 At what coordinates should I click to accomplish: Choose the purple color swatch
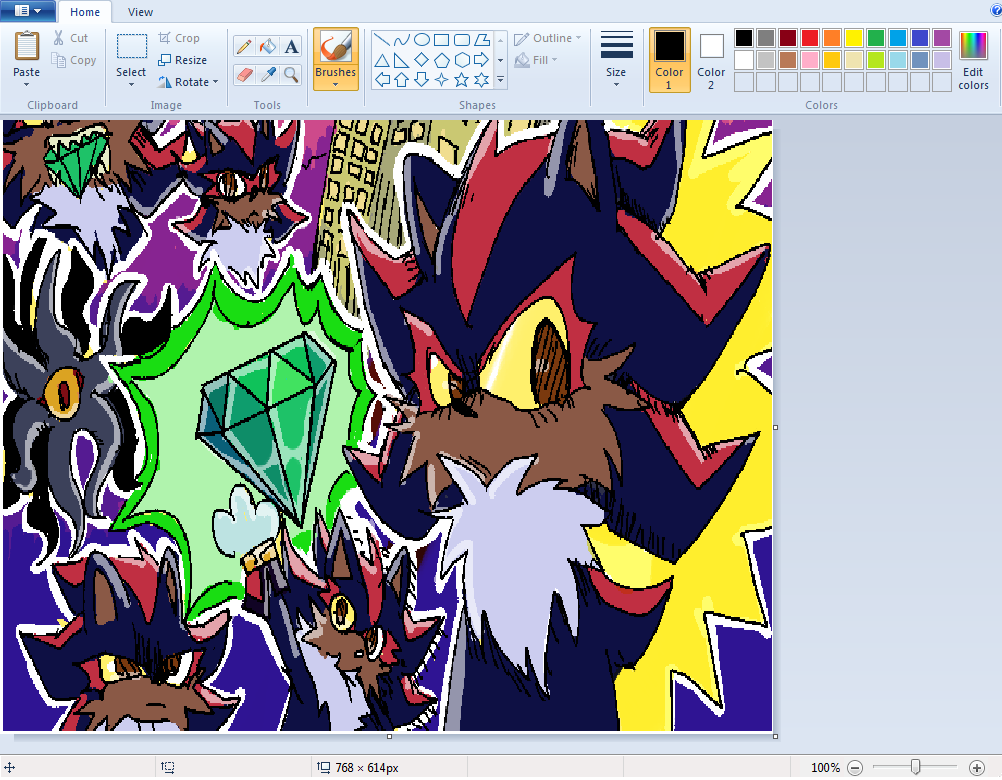pos(942,38)
